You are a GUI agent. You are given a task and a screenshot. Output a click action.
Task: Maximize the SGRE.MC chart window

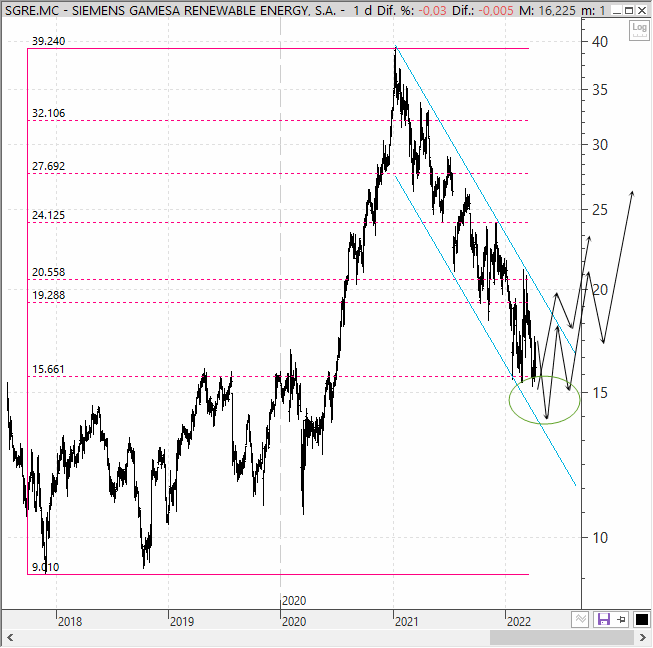coord(629,10)
